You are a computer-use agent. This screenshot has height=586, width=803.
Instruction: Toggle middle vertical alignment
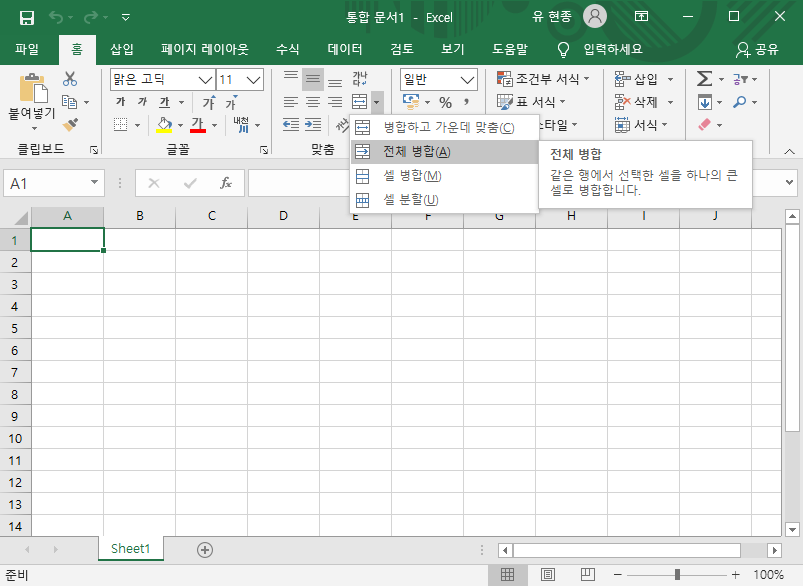(x=313, y=79)
